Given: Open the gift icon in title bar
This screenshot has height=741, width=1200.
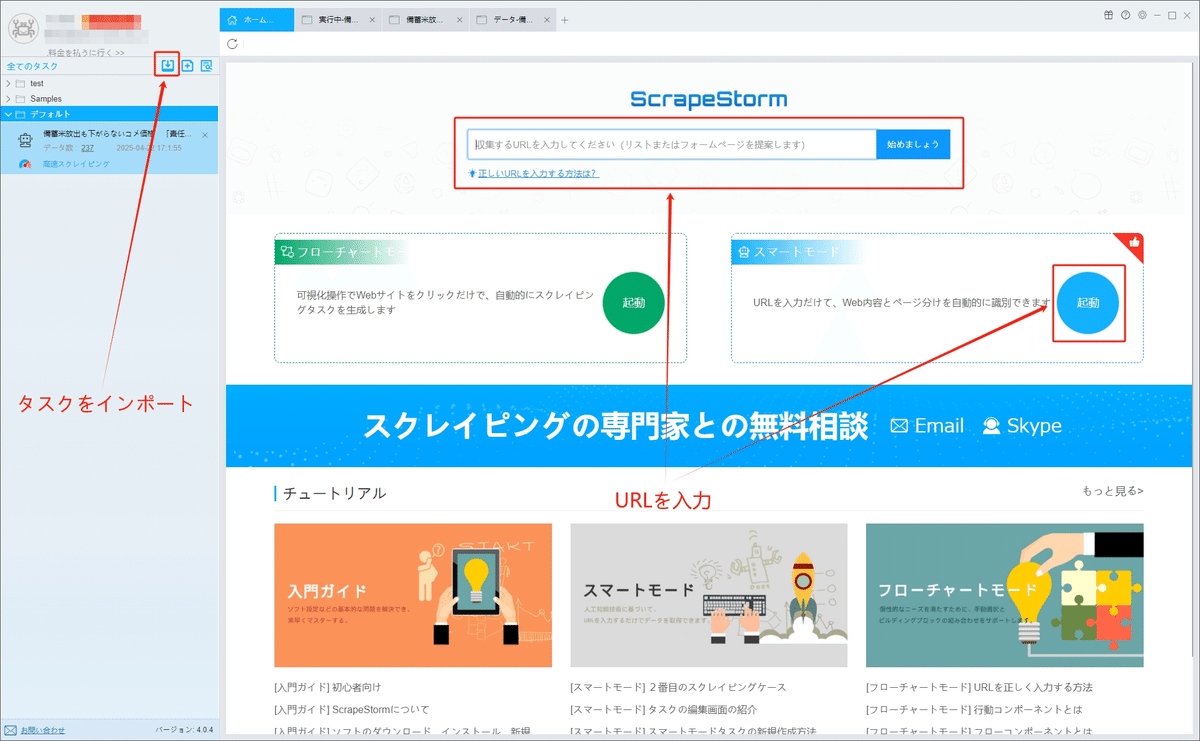Looking at the screenshot, I should (1108, 15).
